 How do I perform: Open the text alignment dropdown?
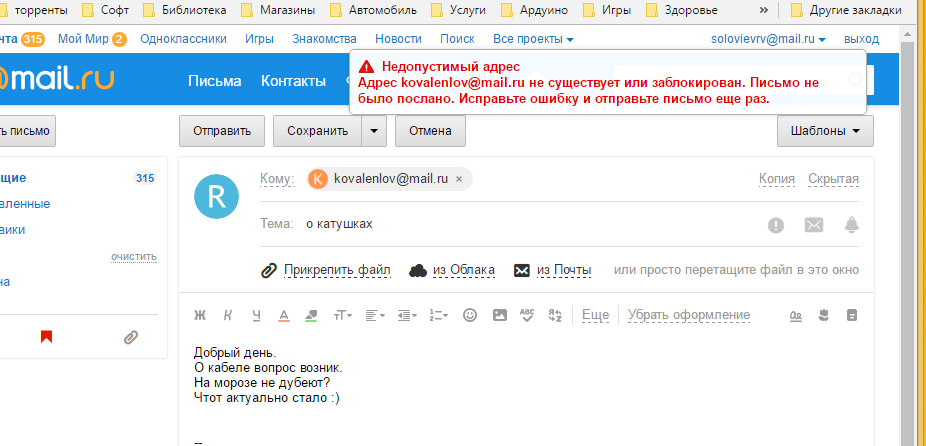375,315
